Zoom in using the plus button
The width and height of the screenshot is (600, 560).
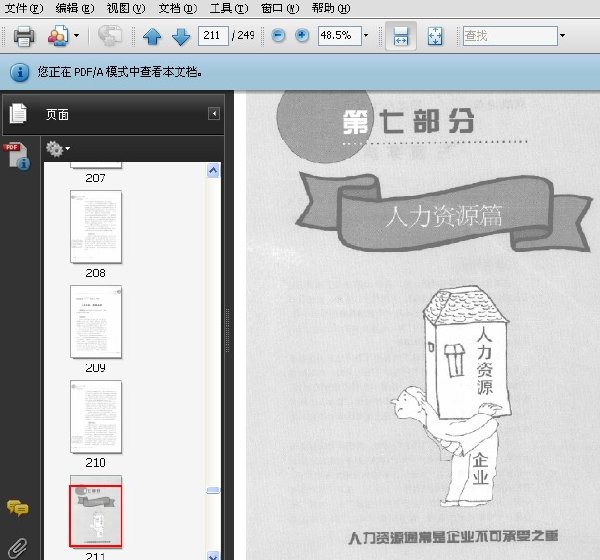click(x=302, y=36)
